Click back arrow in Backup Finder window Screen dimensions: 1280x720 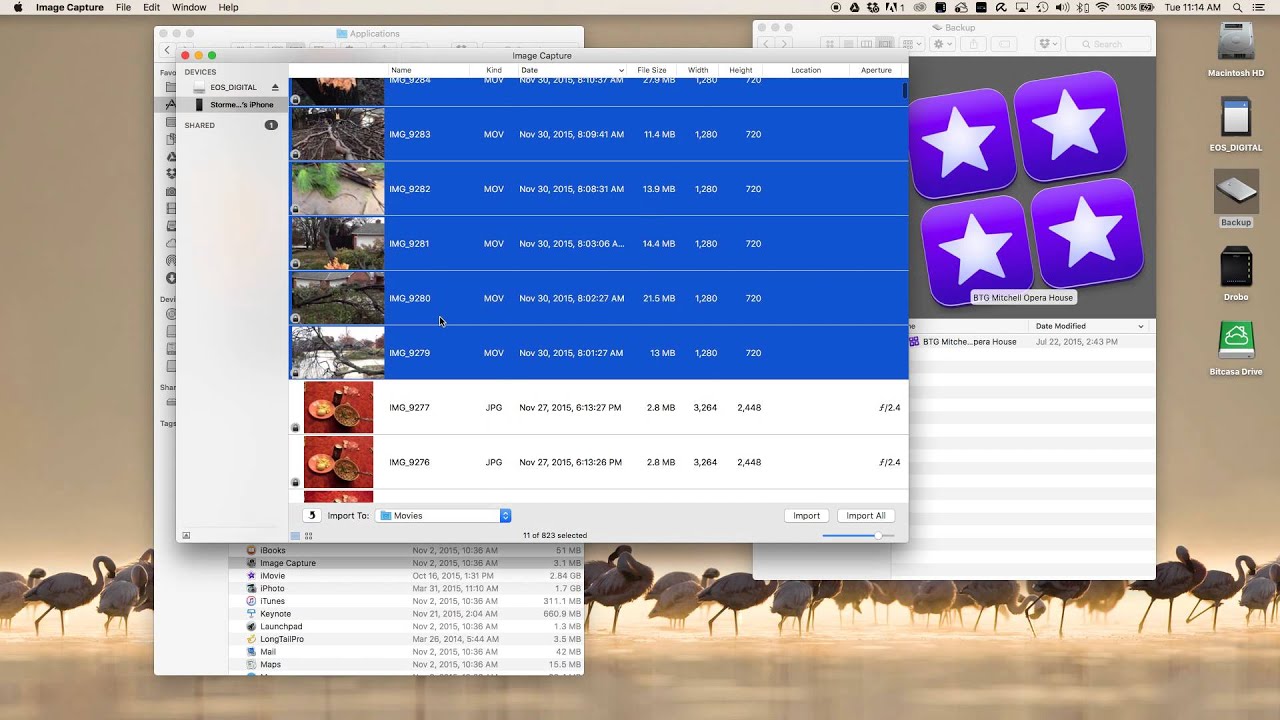(x=766, y=44)
